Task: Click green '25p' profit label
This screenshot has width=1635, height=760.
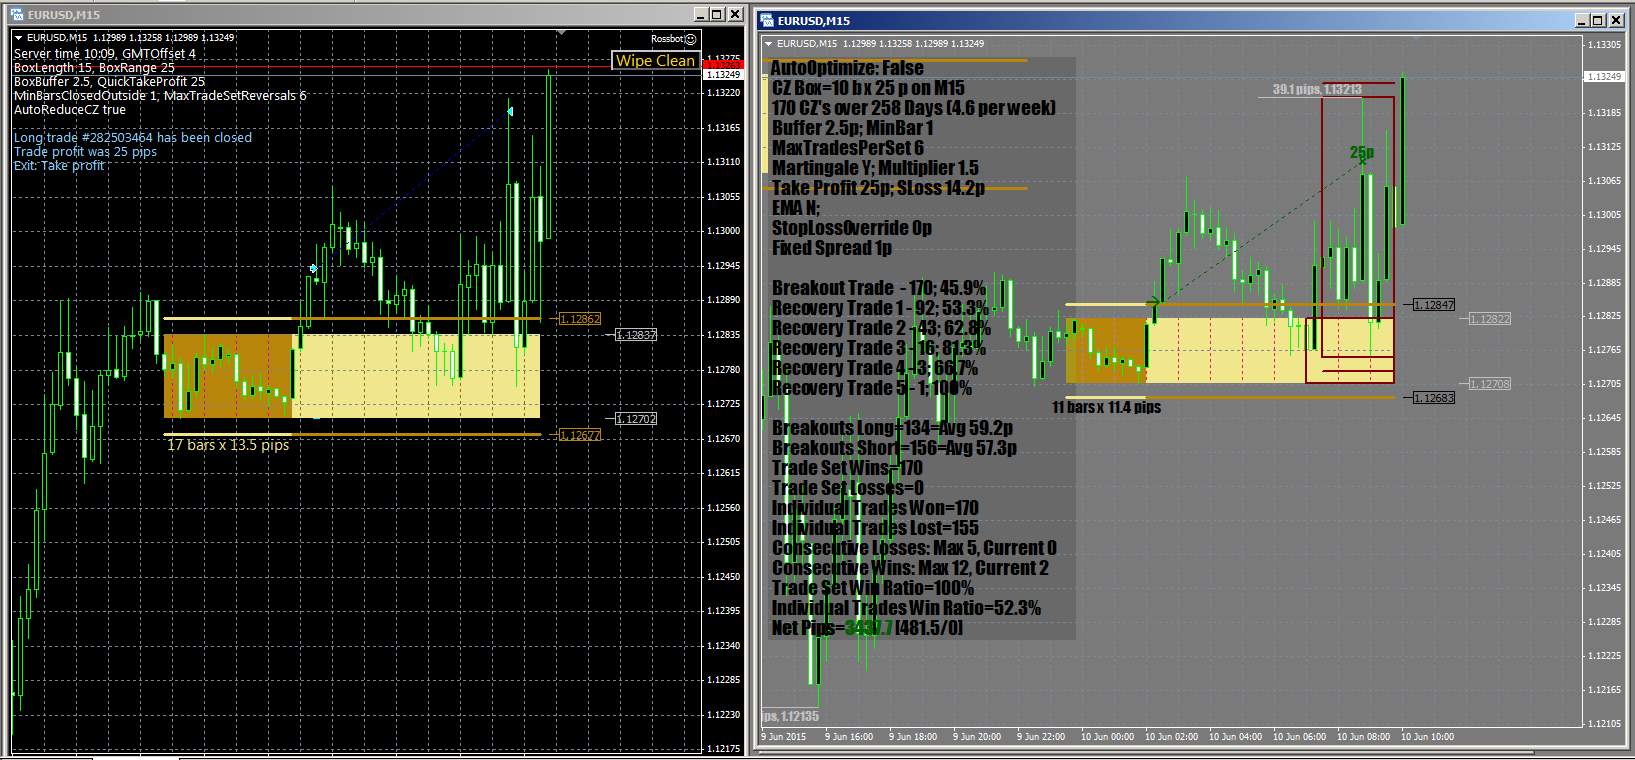Action: (x=1362, y=153)
